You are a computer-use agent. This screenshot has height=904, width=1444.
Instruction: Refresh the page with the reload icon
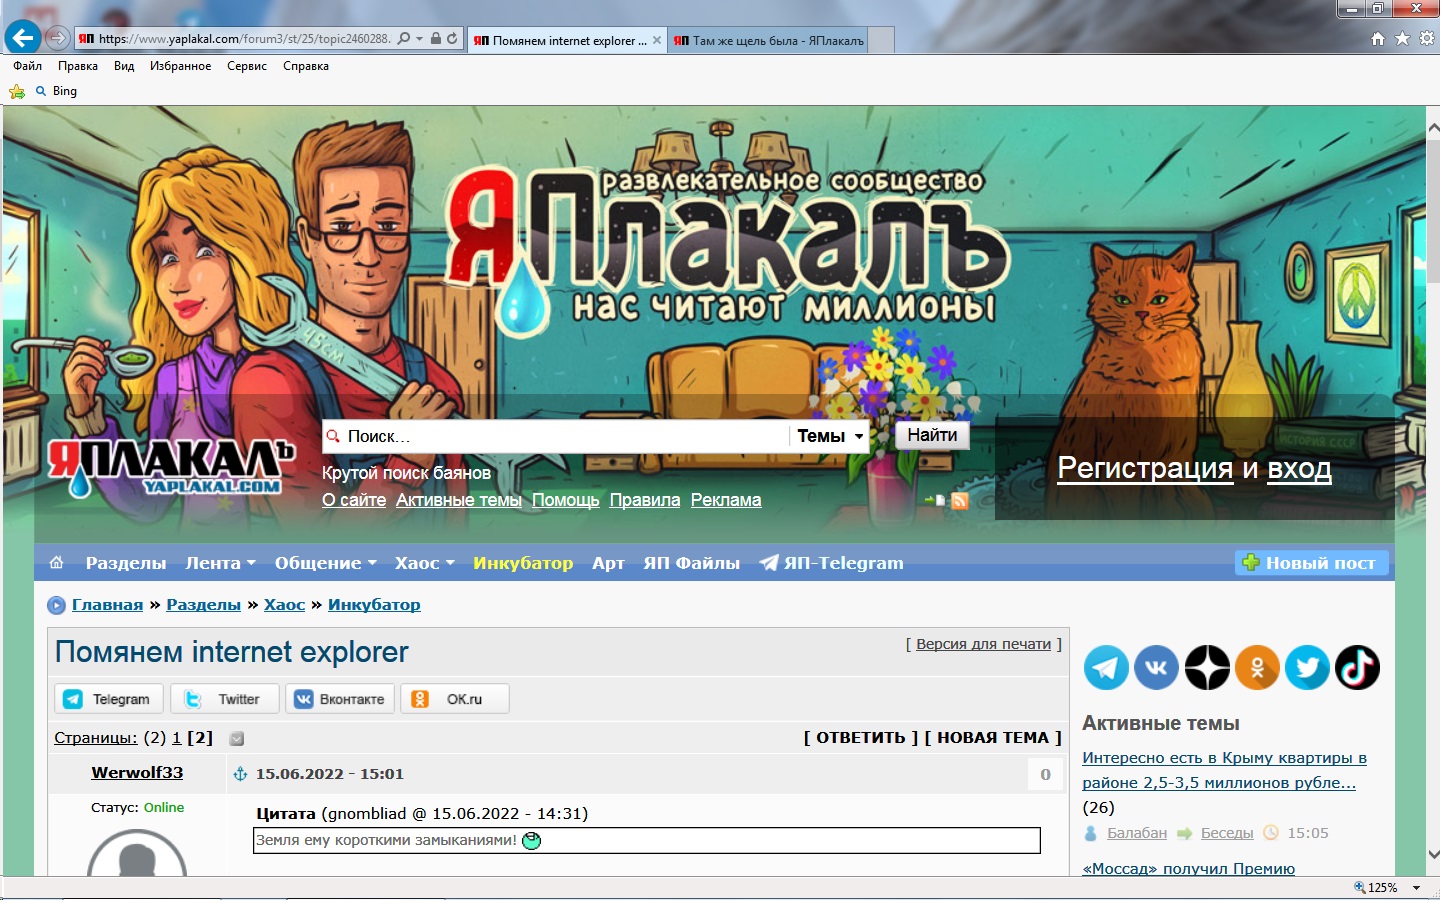point(453,39)
